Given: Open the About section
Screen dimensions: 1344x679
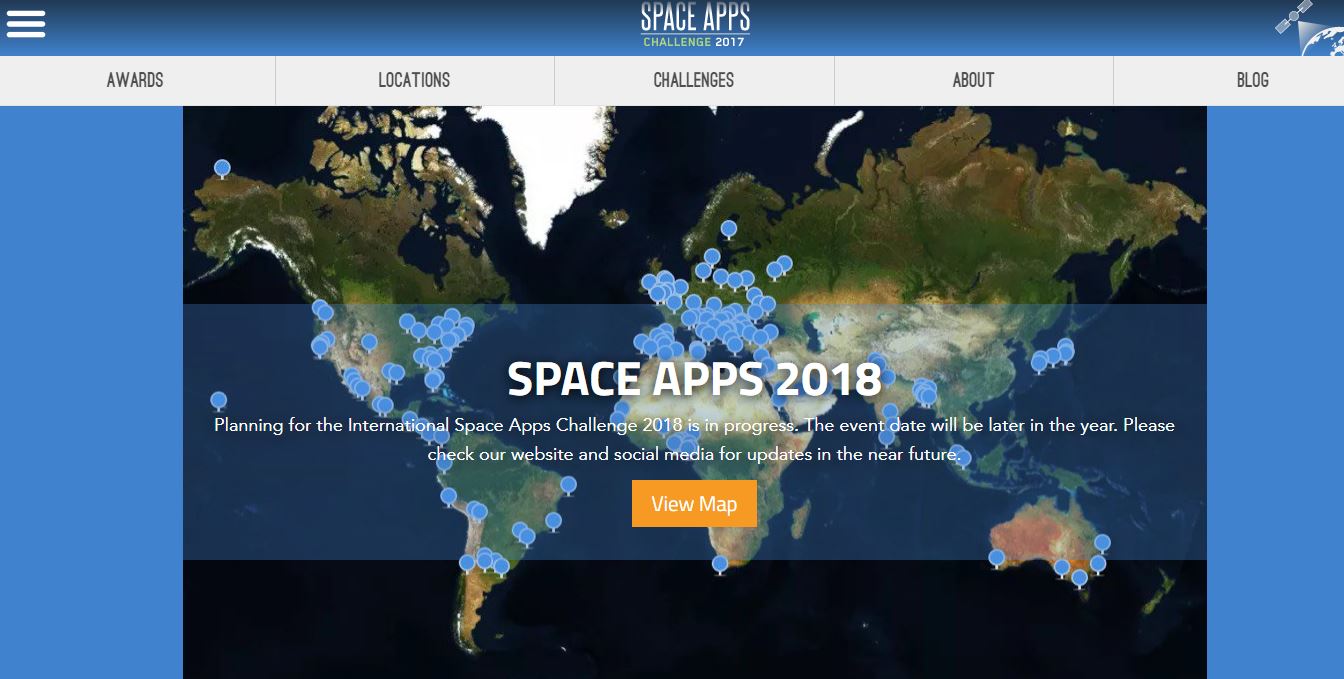Looking at the screenshot, I should (x=973, y=80).
